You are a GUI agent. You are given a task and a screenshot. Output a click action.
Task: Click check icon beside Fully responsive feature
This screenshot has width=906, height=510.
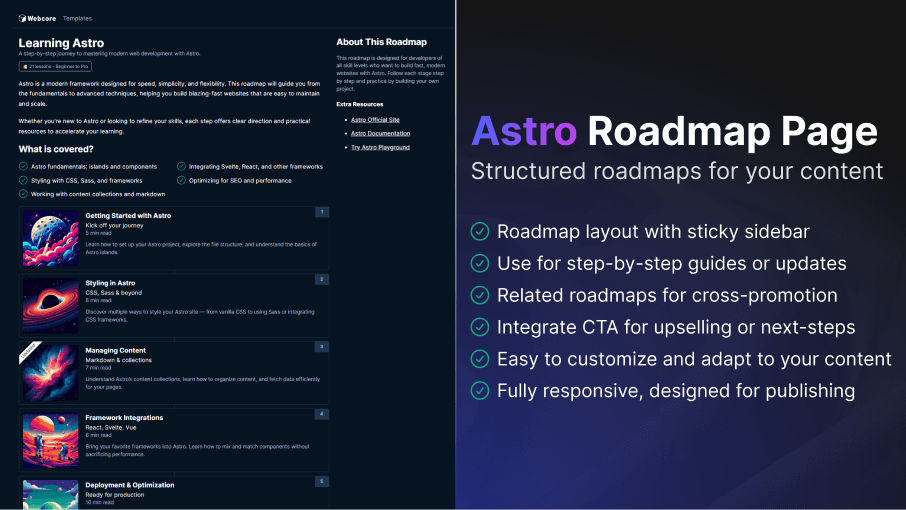[480, 391]
